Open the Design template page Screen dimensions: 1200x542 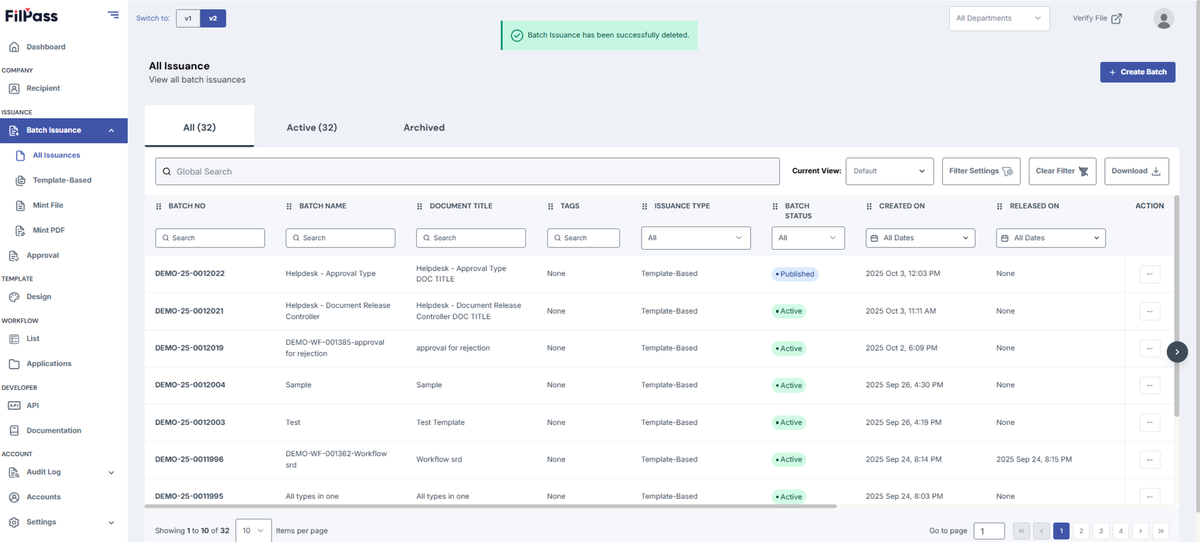pyautogui.click(x=39, y=297)
